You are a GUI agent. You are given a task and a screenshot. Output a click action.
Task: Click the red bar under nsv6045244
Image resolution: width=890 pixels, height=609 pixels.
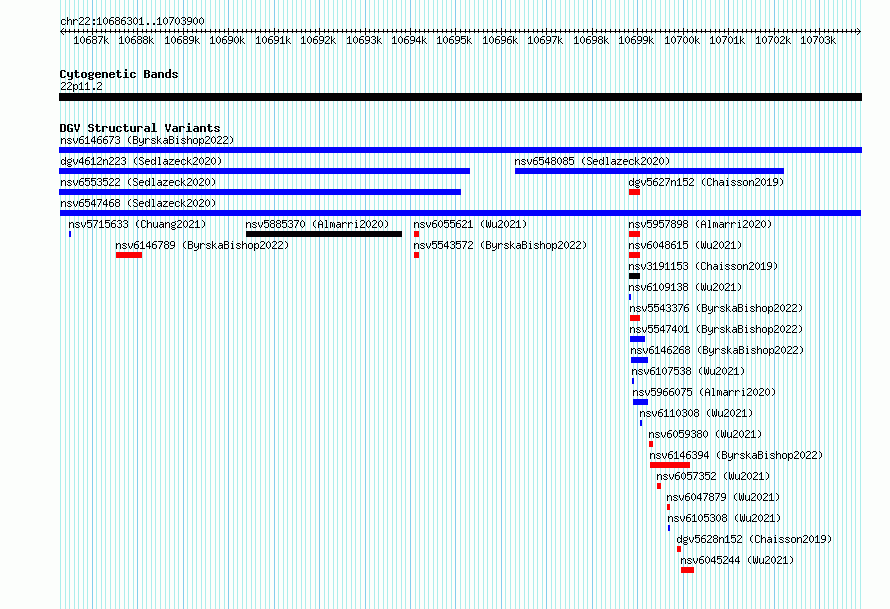pyautogui.click(x=687, y=570)
